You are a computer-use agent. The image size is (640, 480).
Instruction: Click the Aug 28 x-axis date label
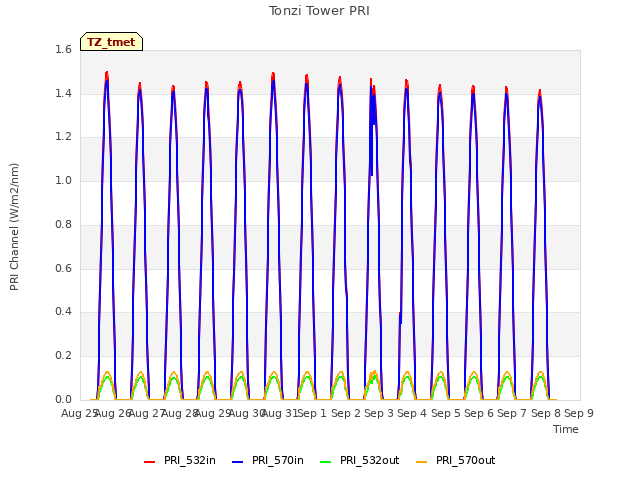[180, 413]
